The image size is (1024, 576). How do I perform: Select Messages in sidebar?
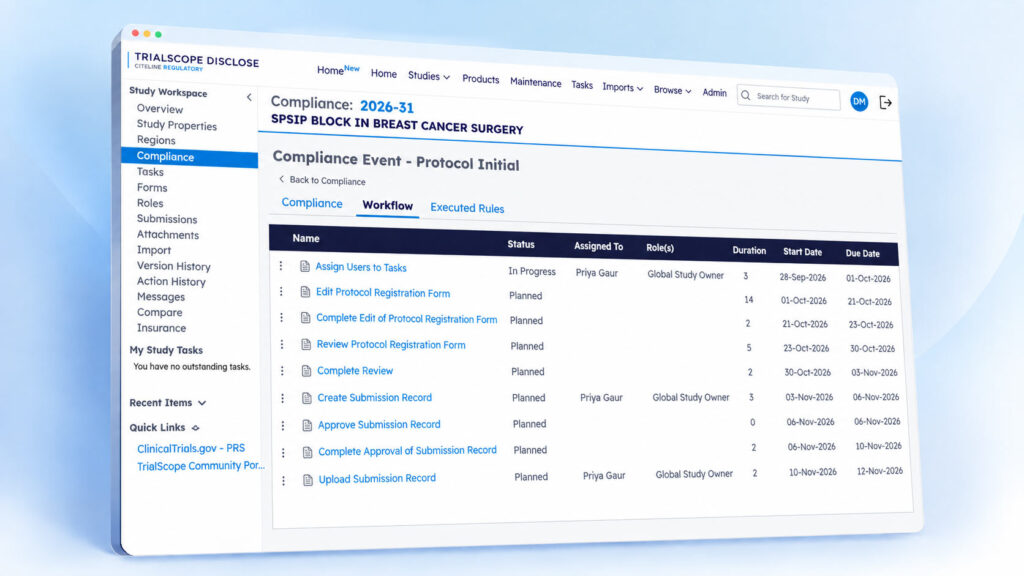pos(161,296)
